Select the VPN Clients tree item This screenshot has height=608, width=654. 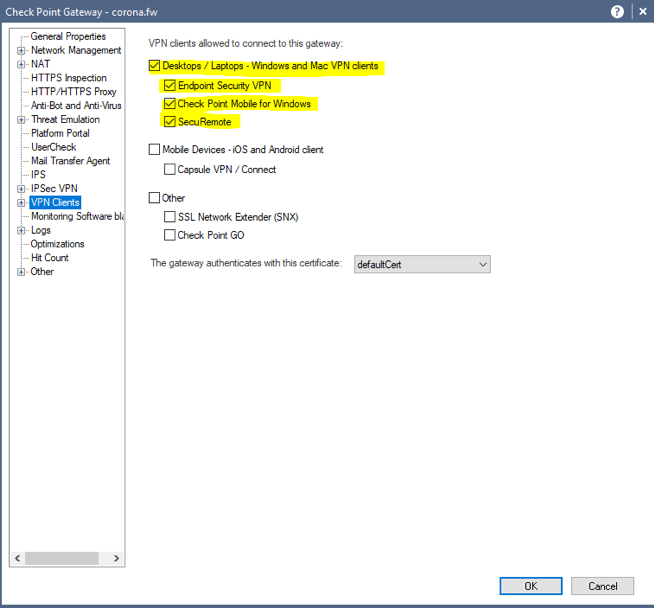click(x=55, y=202)
